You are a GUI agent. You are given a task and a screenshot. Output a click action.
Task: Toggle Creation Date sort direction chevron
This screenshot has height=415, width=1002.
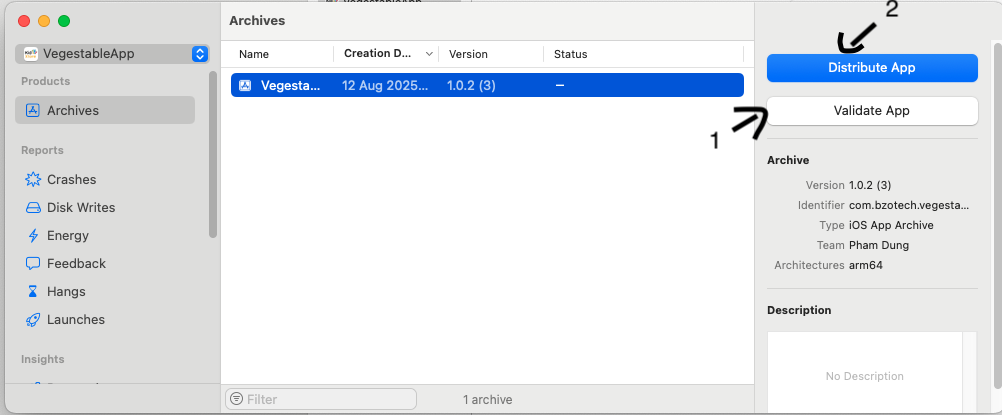click(x=429, y=54)
